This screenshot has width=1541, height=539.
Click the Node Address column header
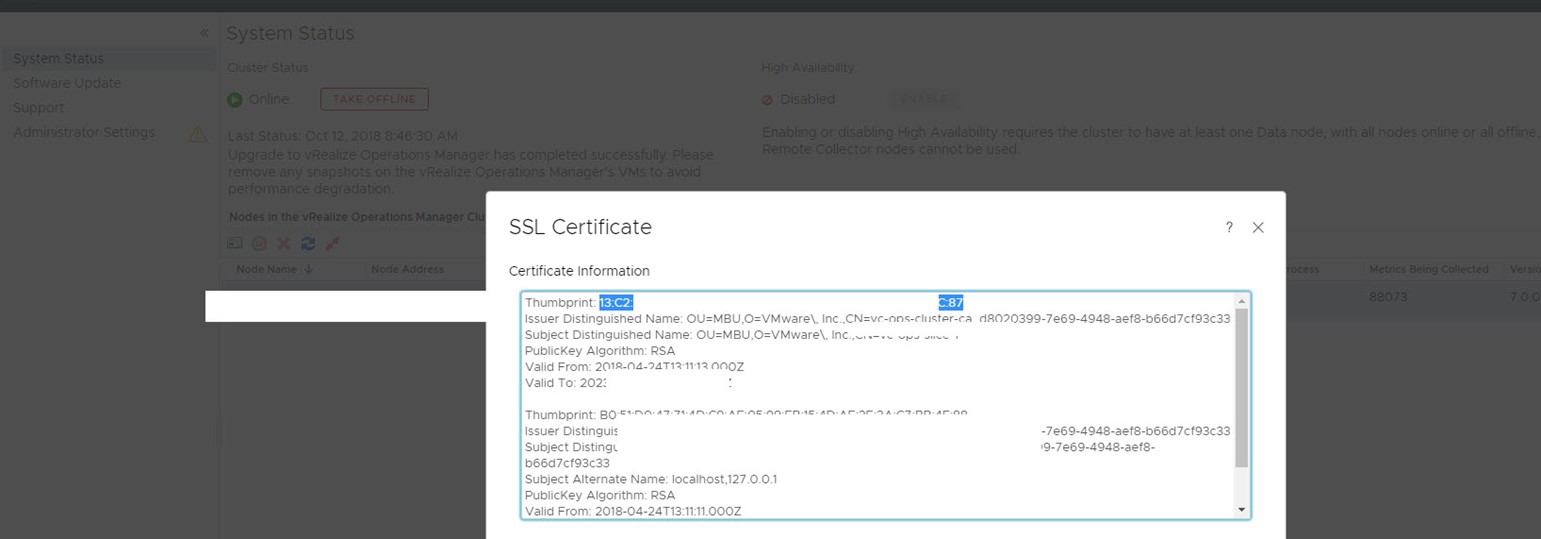click(x=407, y=269)
